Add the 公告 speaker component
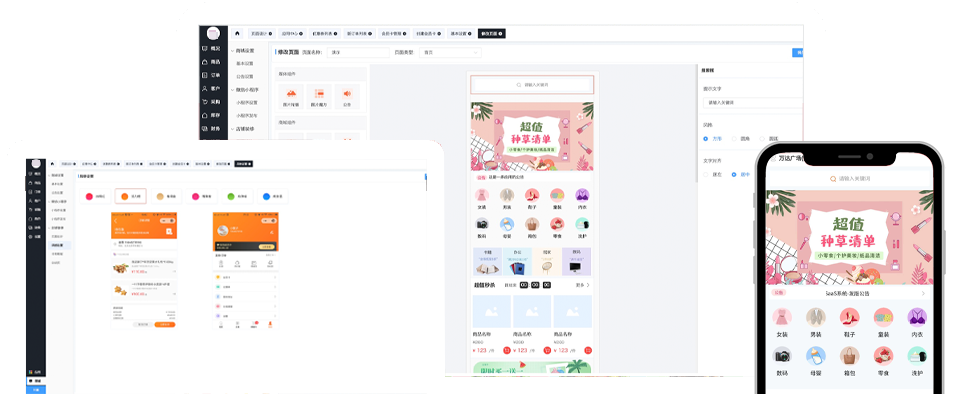Image resolution: width=953 pixels, height=394 pixels. [347, 97]
